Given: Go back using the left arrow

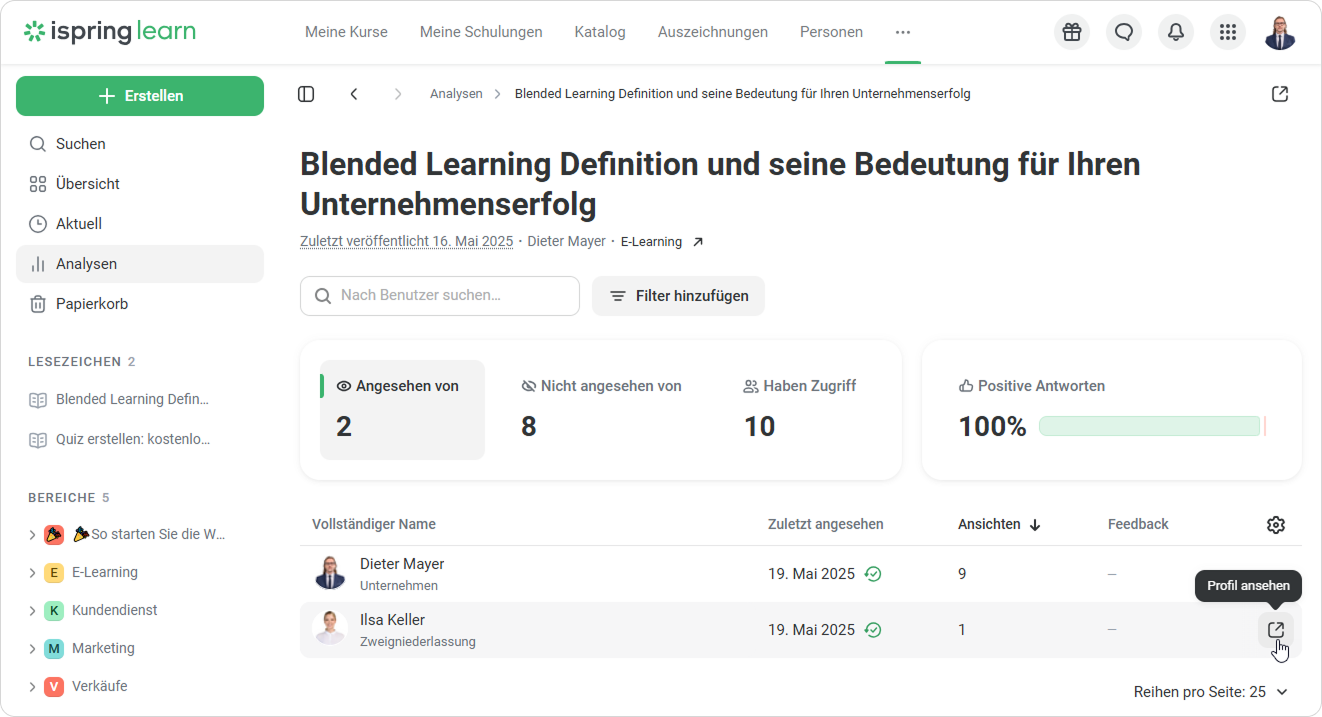Looking at the screenshot, I should pyautogui.click(x=354, y=94).
